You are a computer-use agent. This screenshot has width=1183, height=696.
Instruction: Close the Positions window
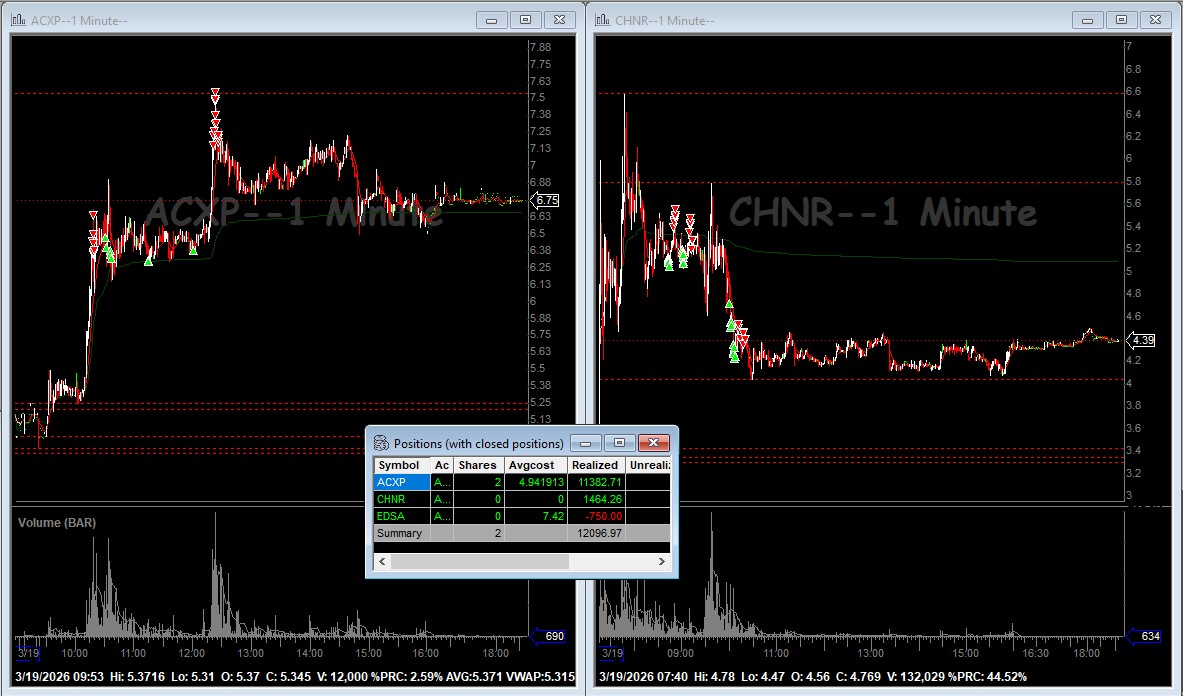(x=654, y=443)
